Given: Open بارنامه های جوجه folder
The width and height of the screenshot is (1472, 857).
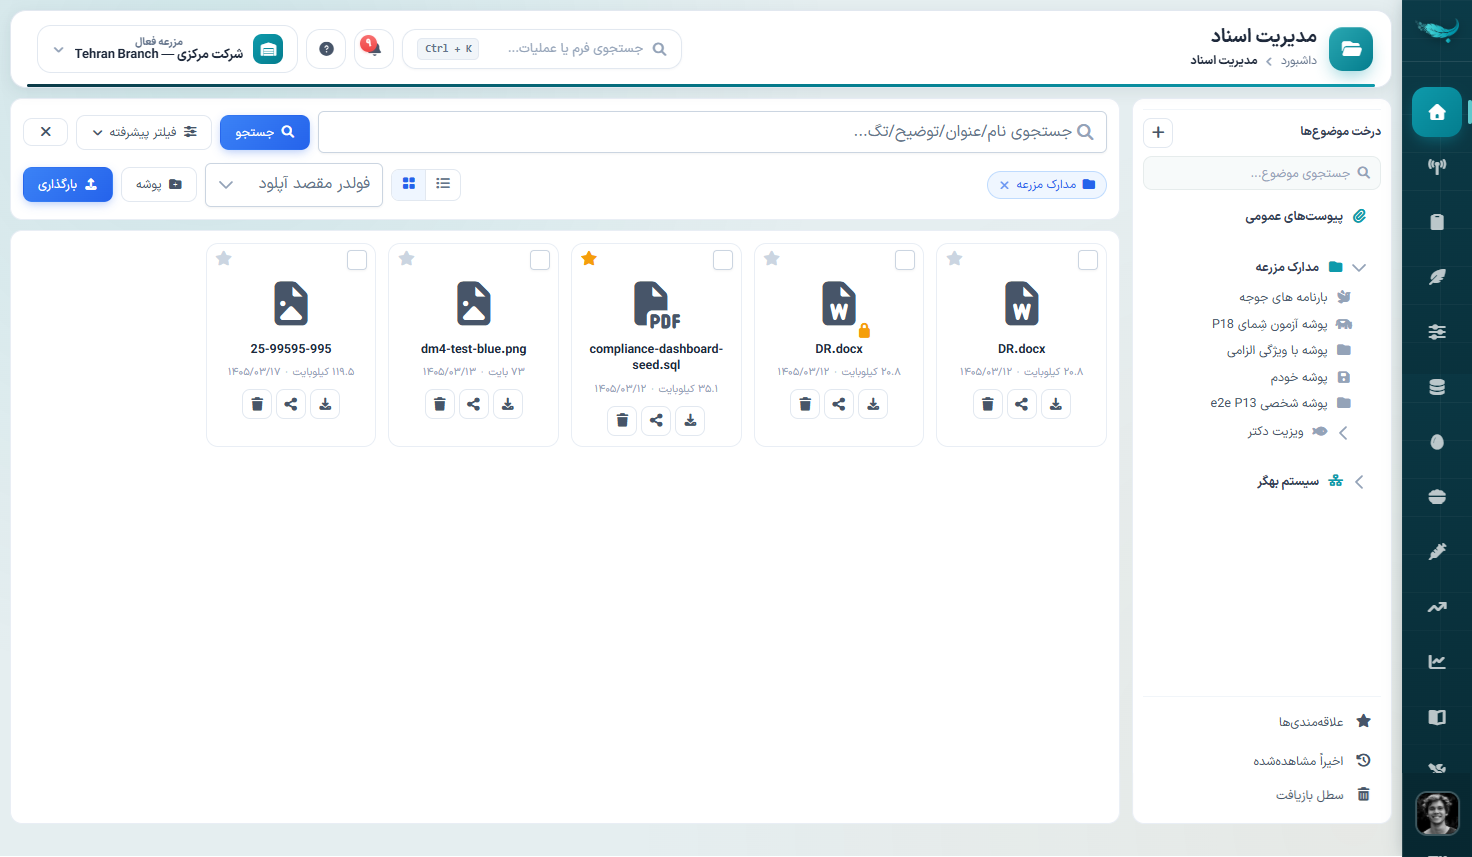Looking at the screenshot, I should click(1283, 297).
